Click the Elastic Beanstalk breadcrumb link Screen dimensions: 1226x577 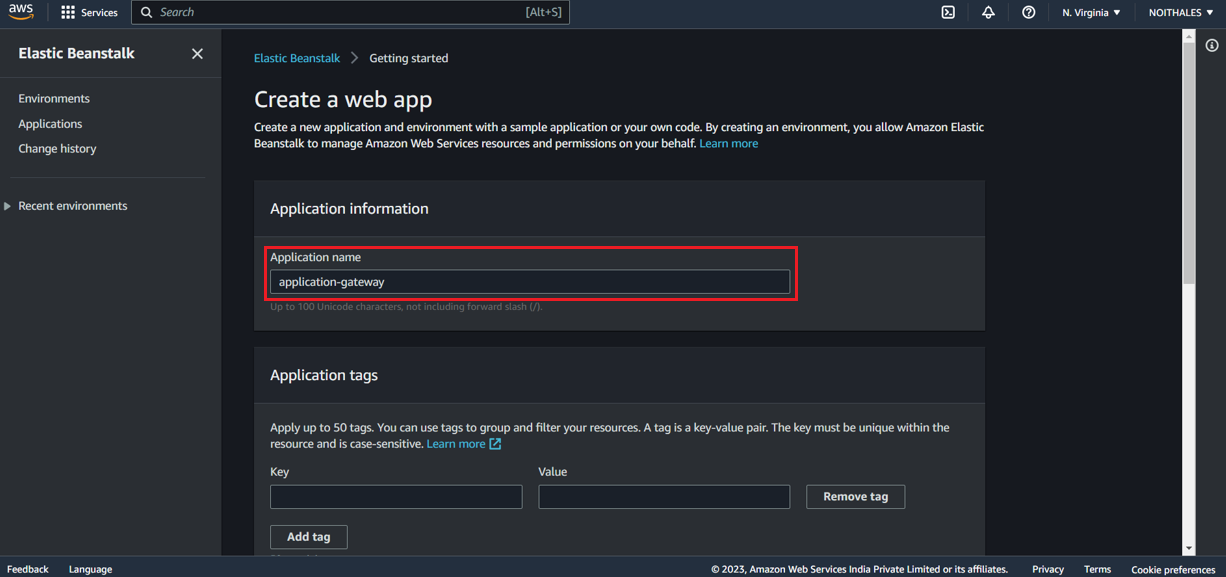click(296, 58)
